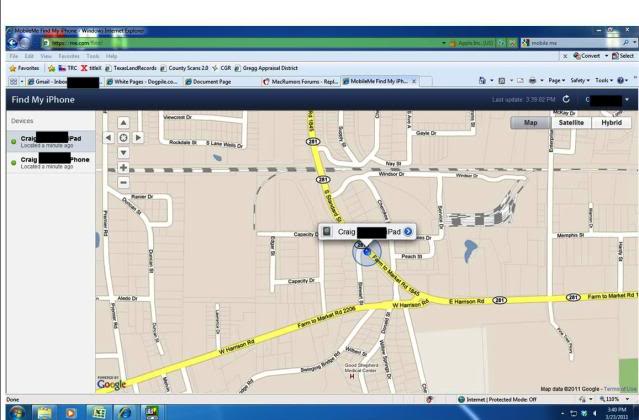This screenshot has width=639, height=420.
Task: Click the Good Shepherd Medical Center label
Action: click(361, 368)
